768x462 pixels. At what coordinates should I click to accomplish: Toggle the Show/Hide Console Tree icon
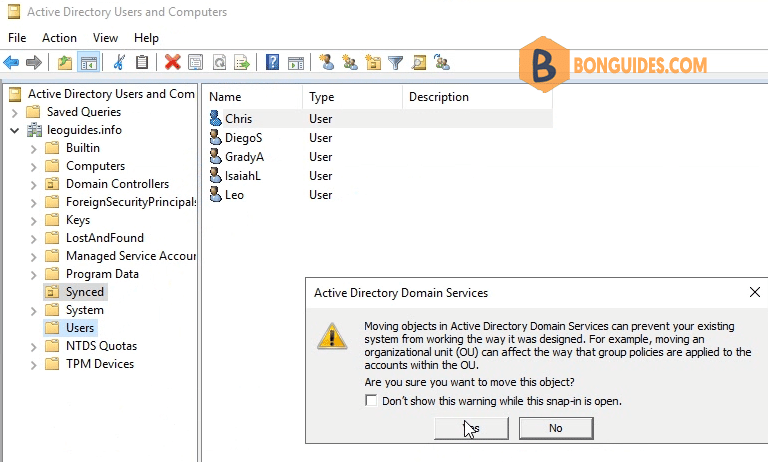tap(89, 63)
